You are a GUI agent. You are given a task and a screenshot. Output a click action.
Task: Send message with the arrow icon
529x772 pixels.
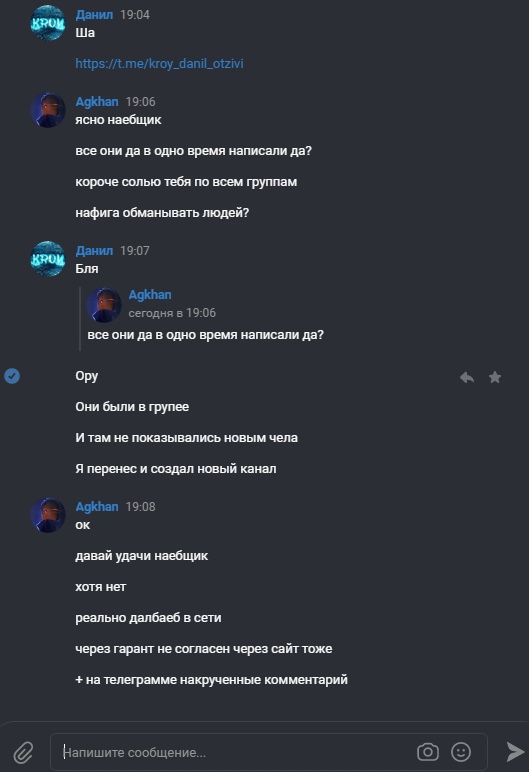[x=515, y=752]
